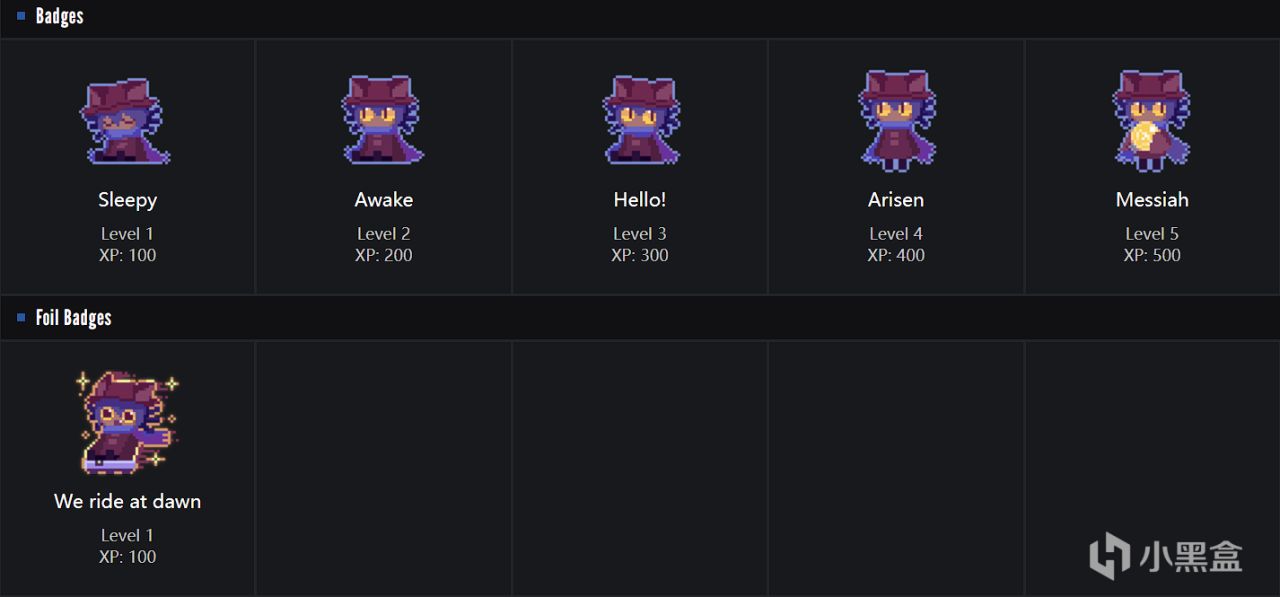This screenshot has height=597, width=1280.
Task: Click XP: 400 under the Arisen badge
Action: pos(896,255)
